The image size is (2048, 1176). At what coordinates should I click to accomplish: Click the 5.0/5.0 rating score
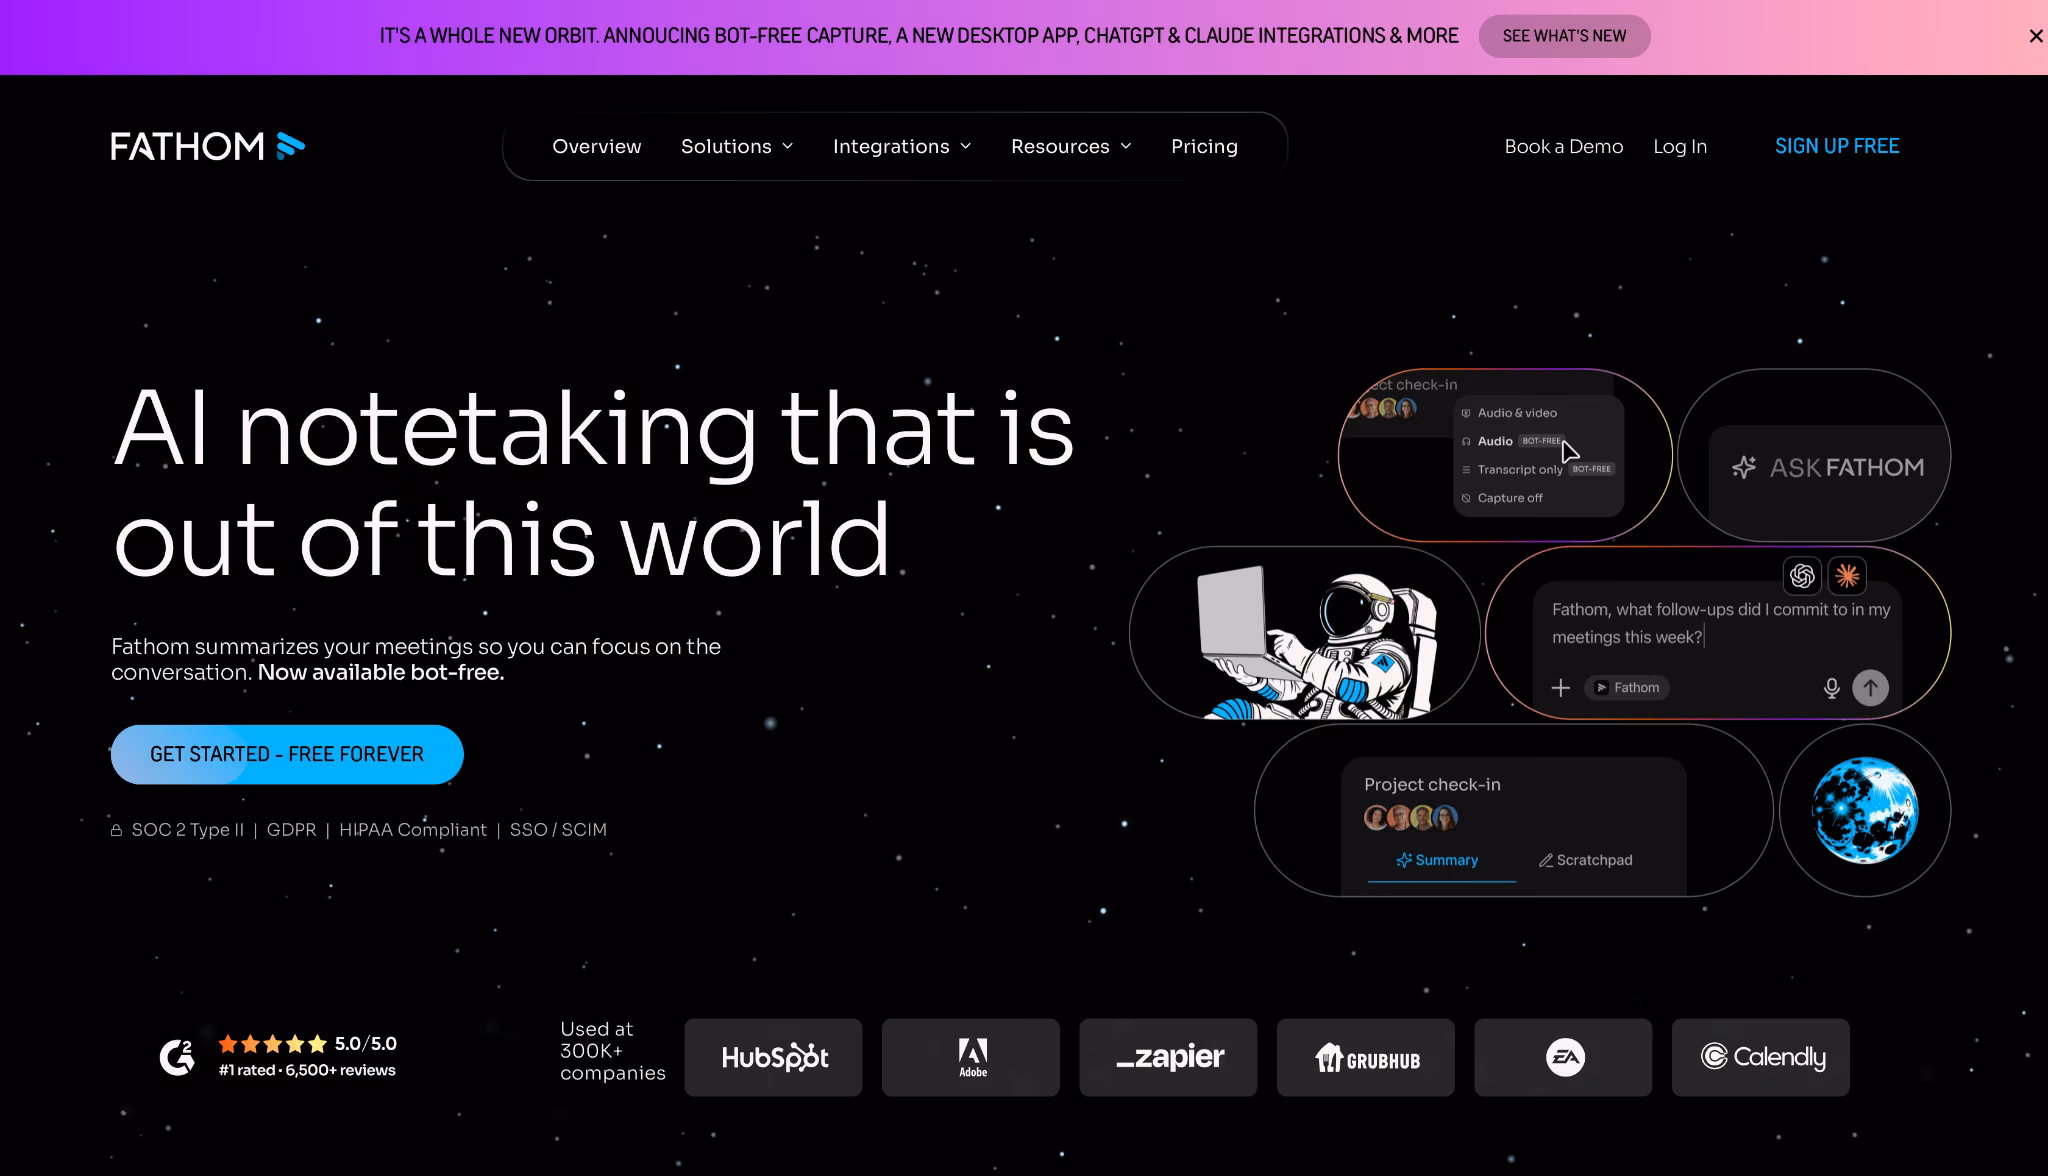pyautogui.click(x=365, y=1044)
